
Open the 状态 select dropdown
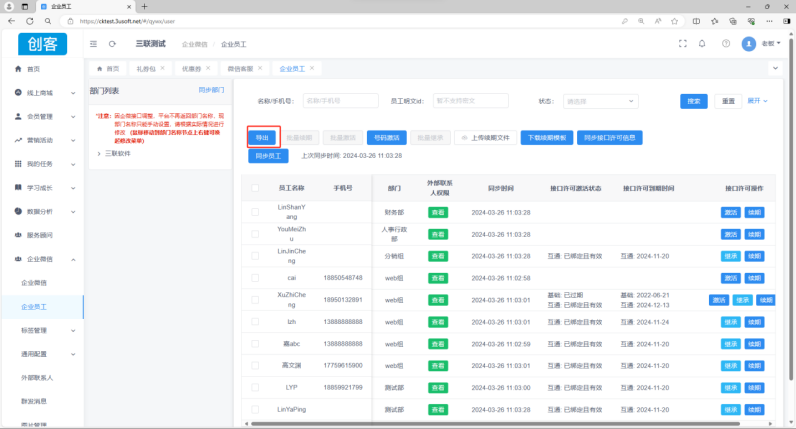pyautogui.click(x=600, y=101)
